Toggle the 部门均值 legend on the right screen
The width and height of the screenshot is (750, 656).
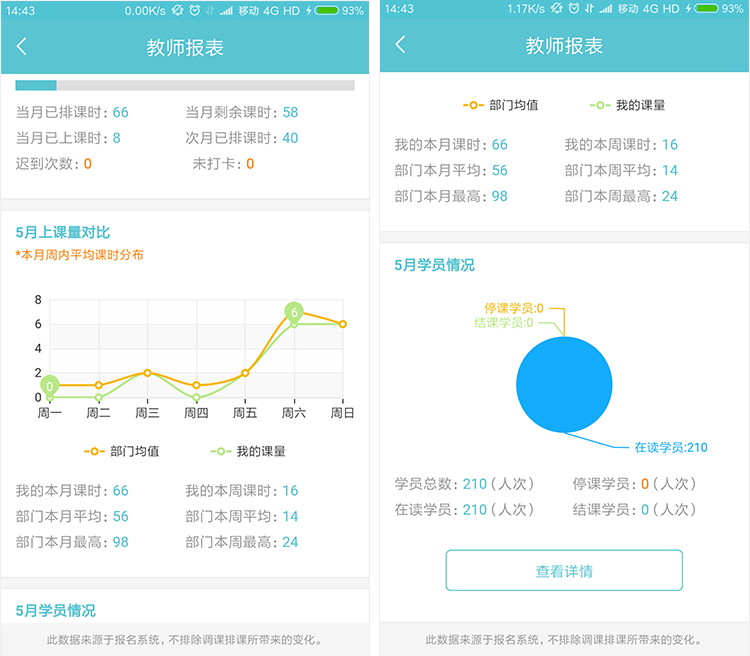[x=501, y=105]
